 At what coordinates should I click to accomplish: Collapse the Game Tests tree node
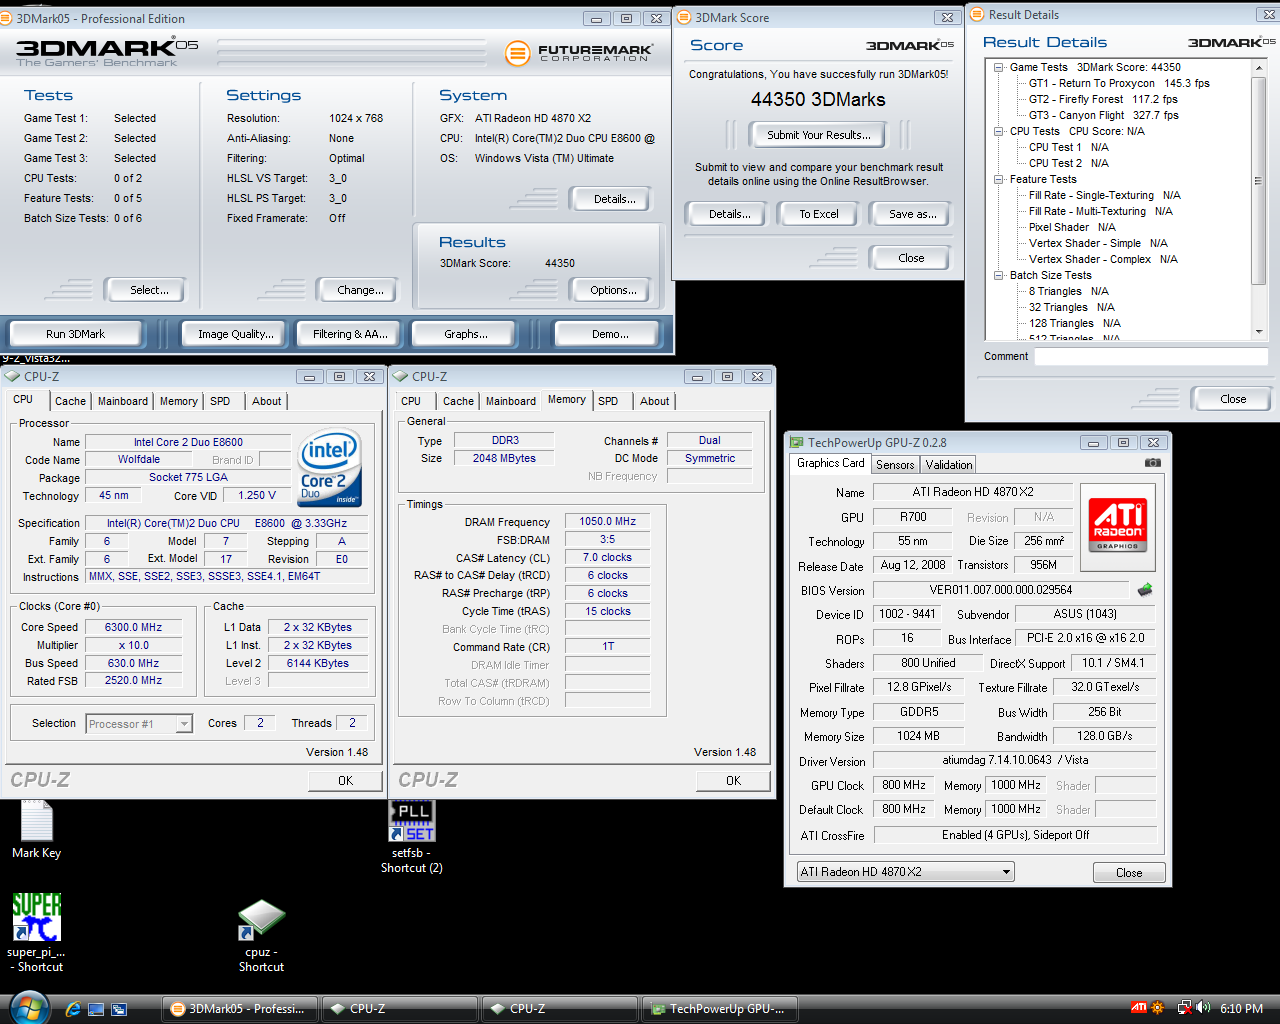[x=999, y=67]
